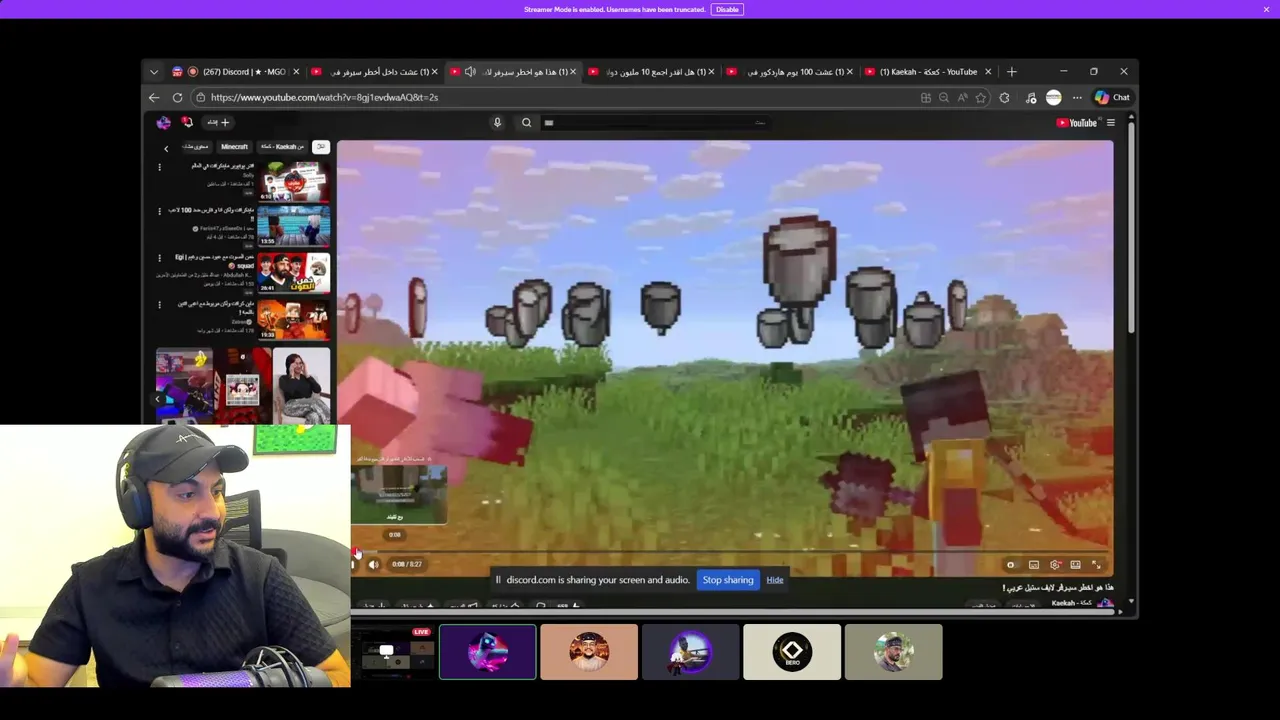Select the LIVE stream preview tile
The image size is (1280, 720).
(391, 652)
